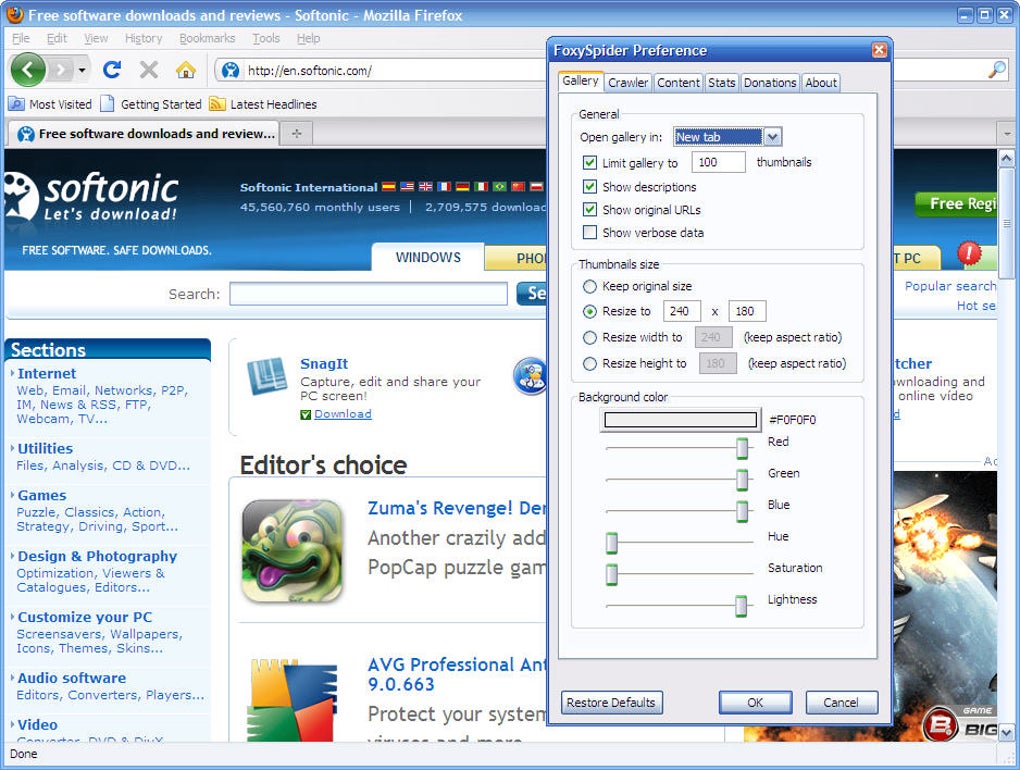This screenshot has width=1020, height=770.
Task: Click the red alert exclamation icon
Action: coord(969,253)
